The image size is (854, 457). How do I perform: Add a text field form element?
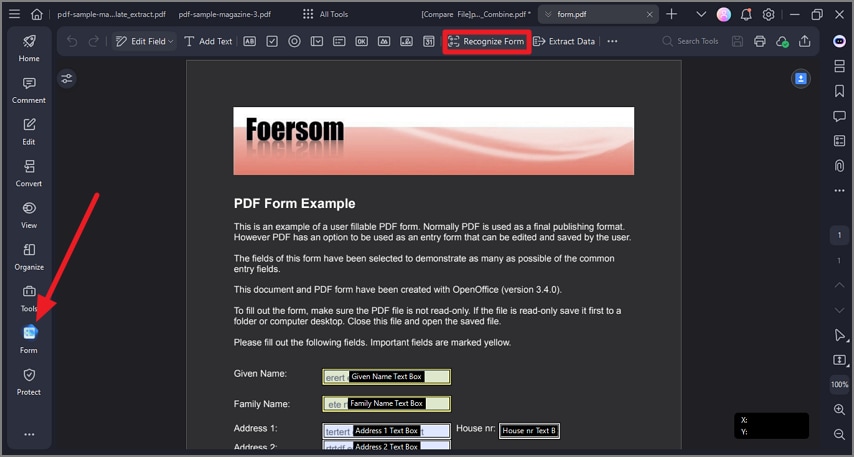(249, 41)
